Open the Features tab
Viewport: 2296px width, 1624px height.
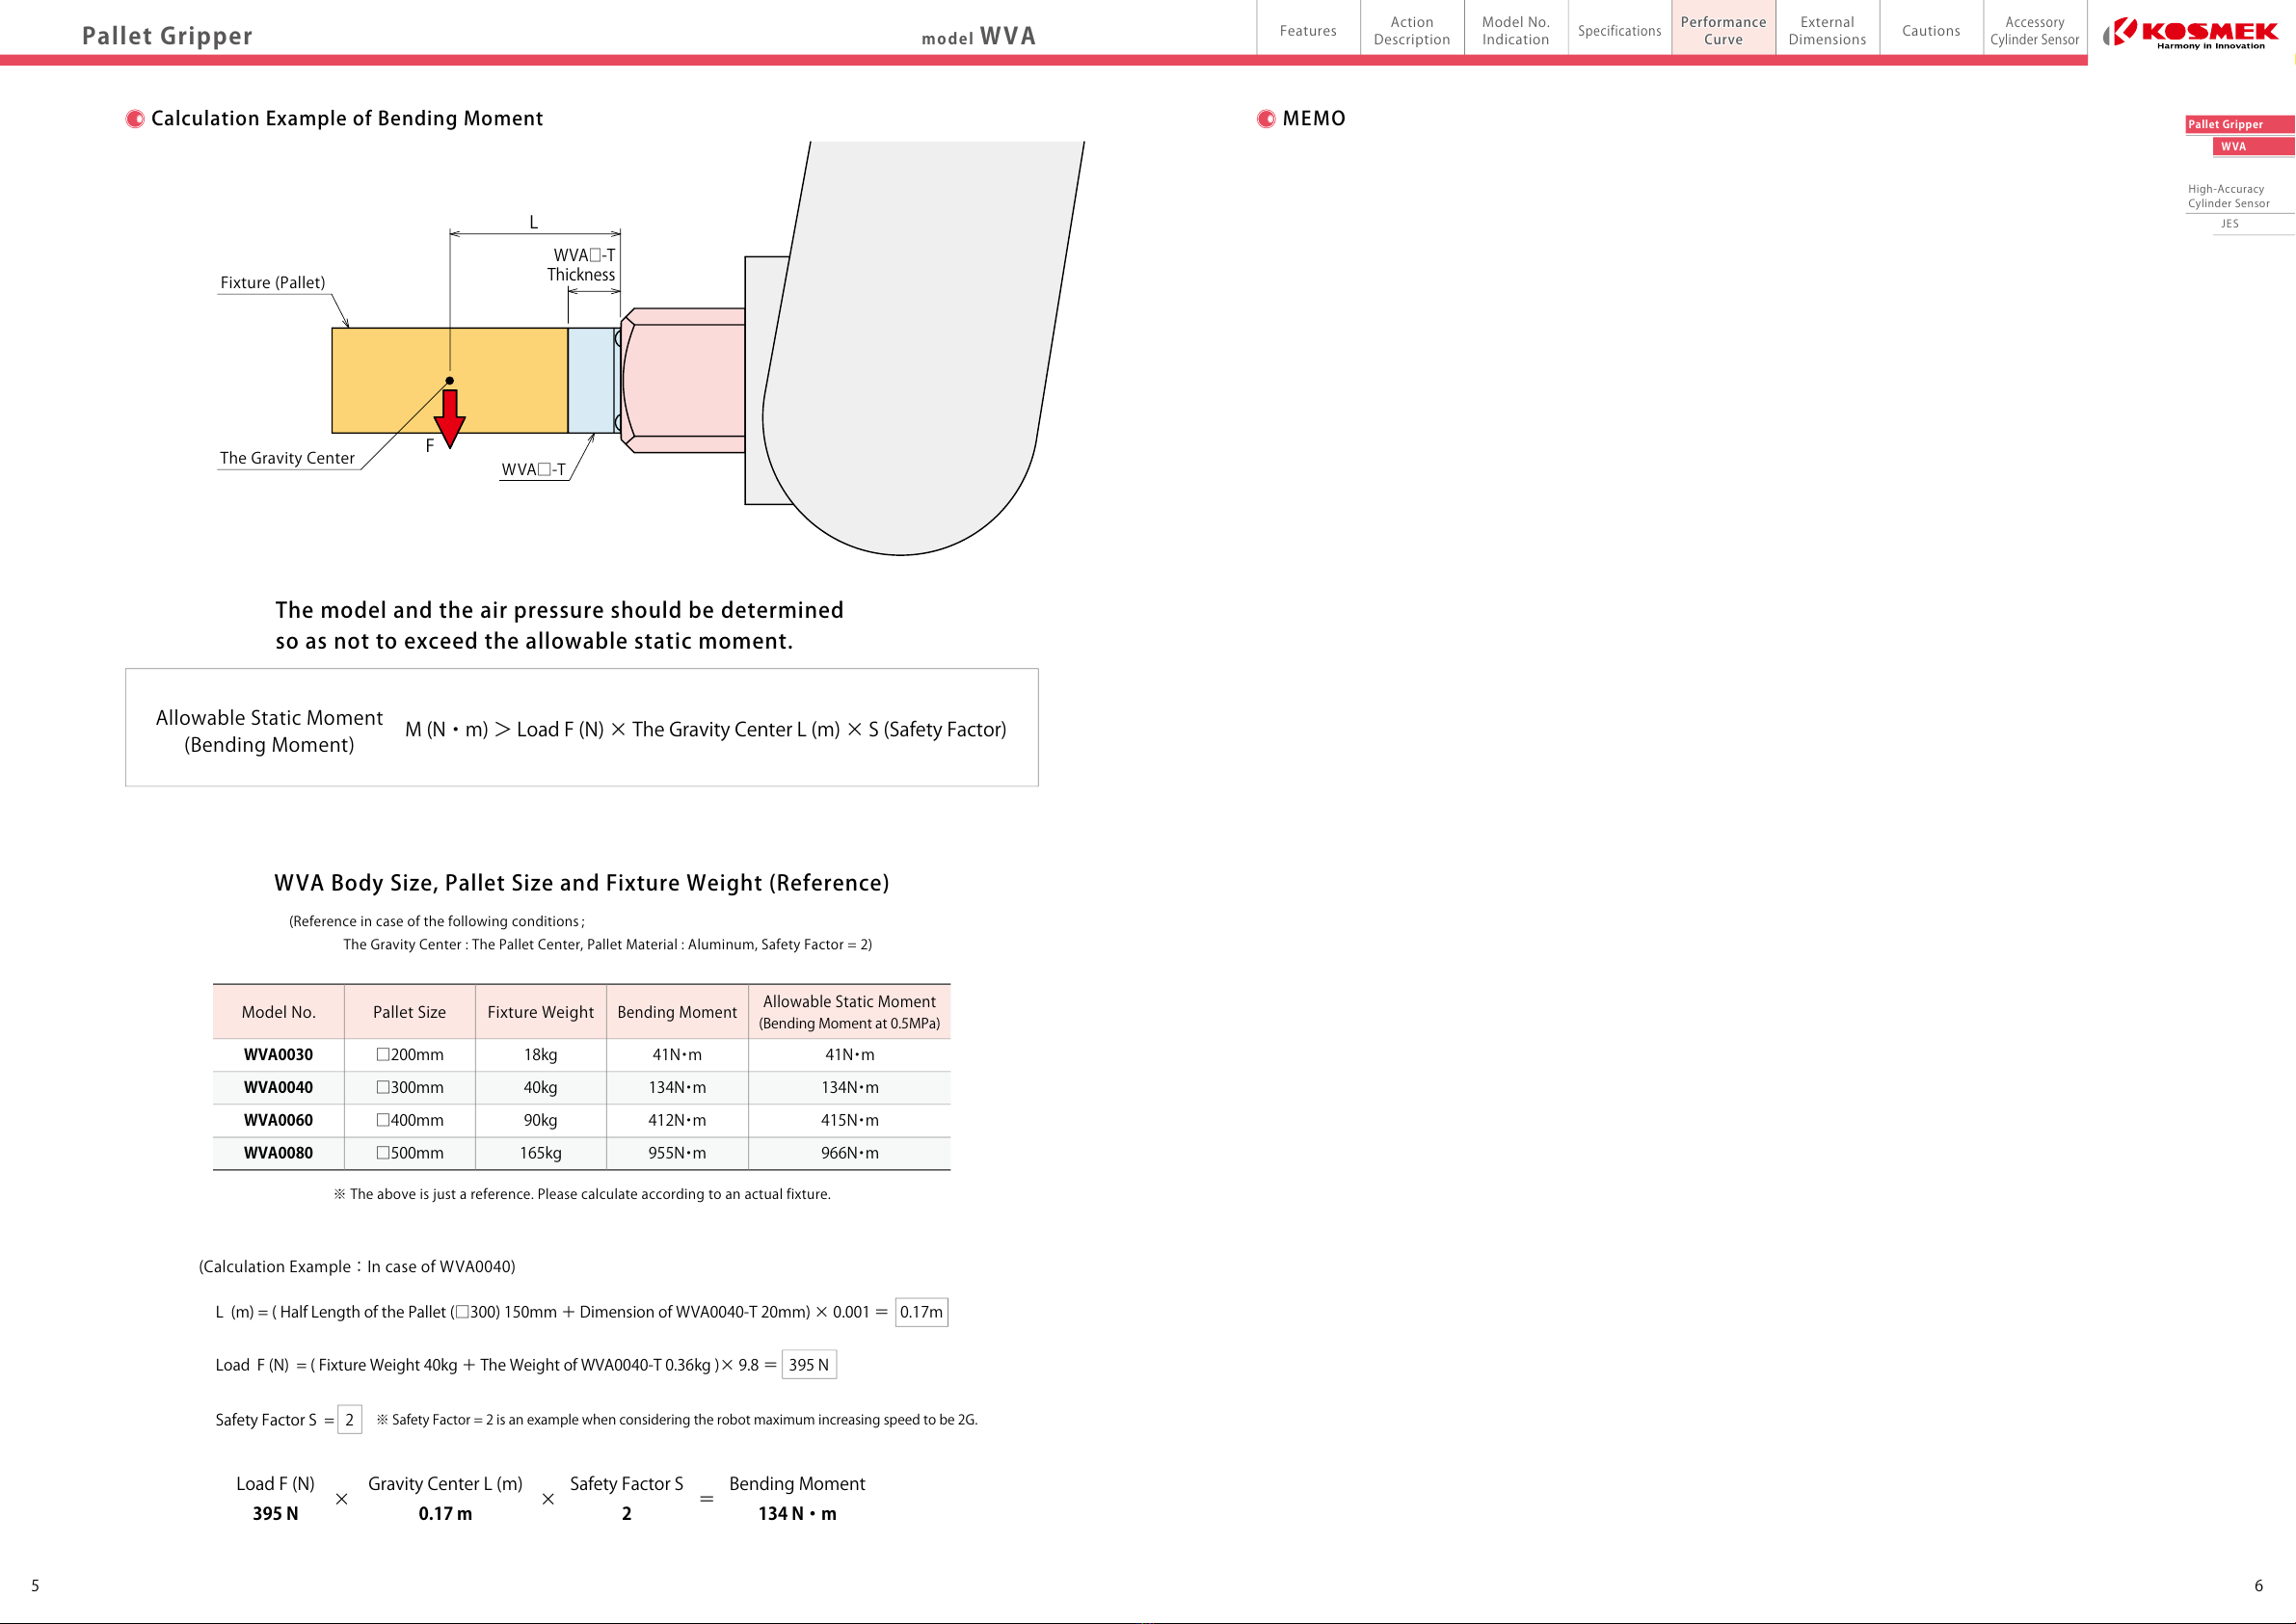coord(1308,30)
